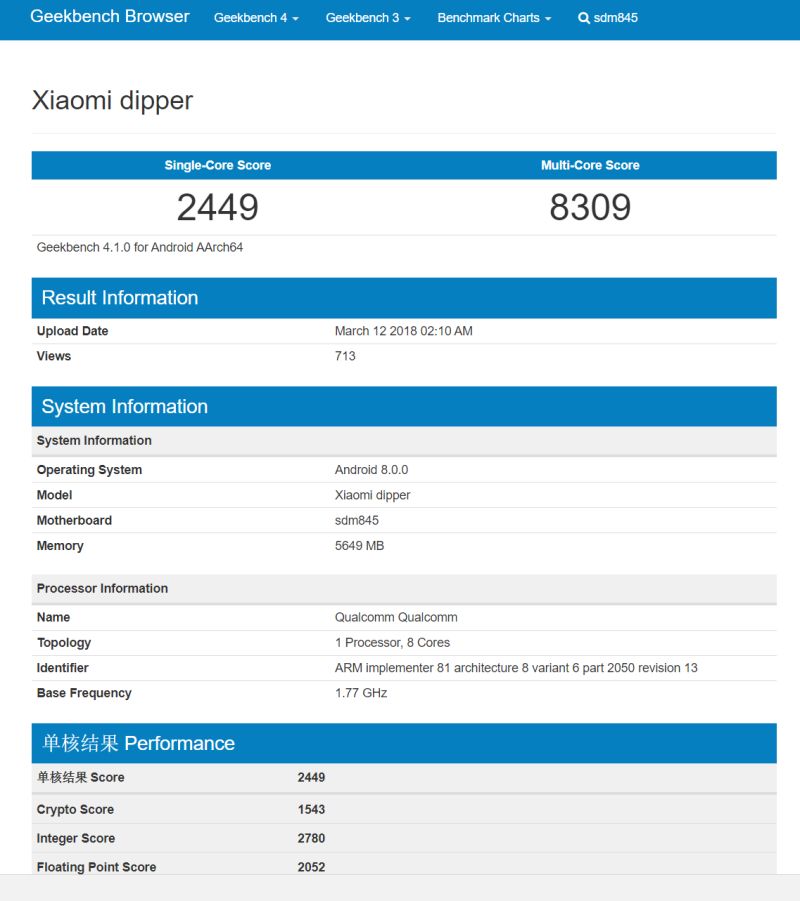The image size is (800, 901).
Task: Click the Result Information section header
Action: (x=120, y=298)
